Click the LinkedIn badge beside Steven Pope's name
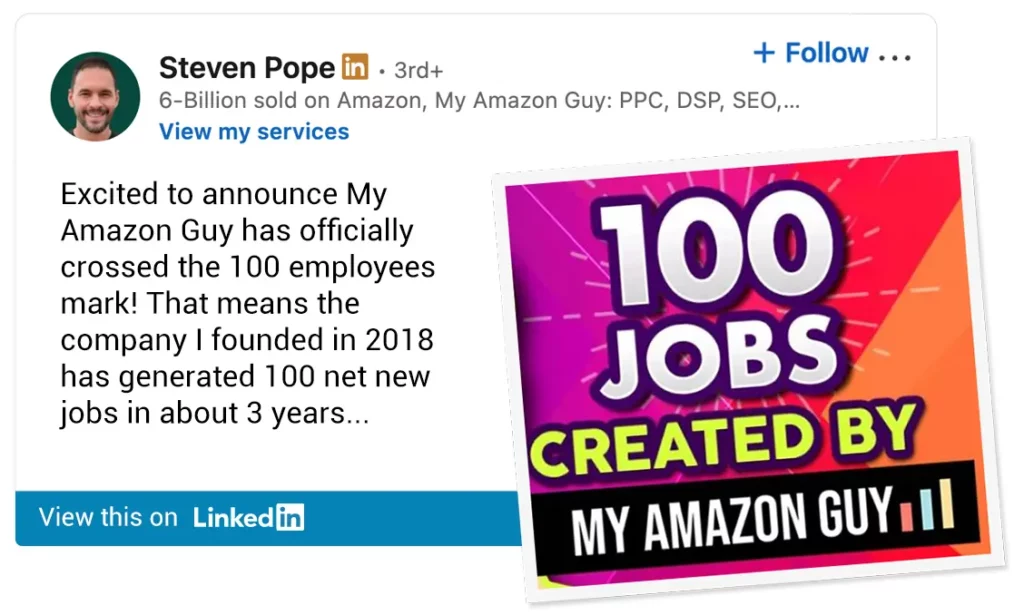Screen dimensions: 1024x615 [x=356, y=67]
